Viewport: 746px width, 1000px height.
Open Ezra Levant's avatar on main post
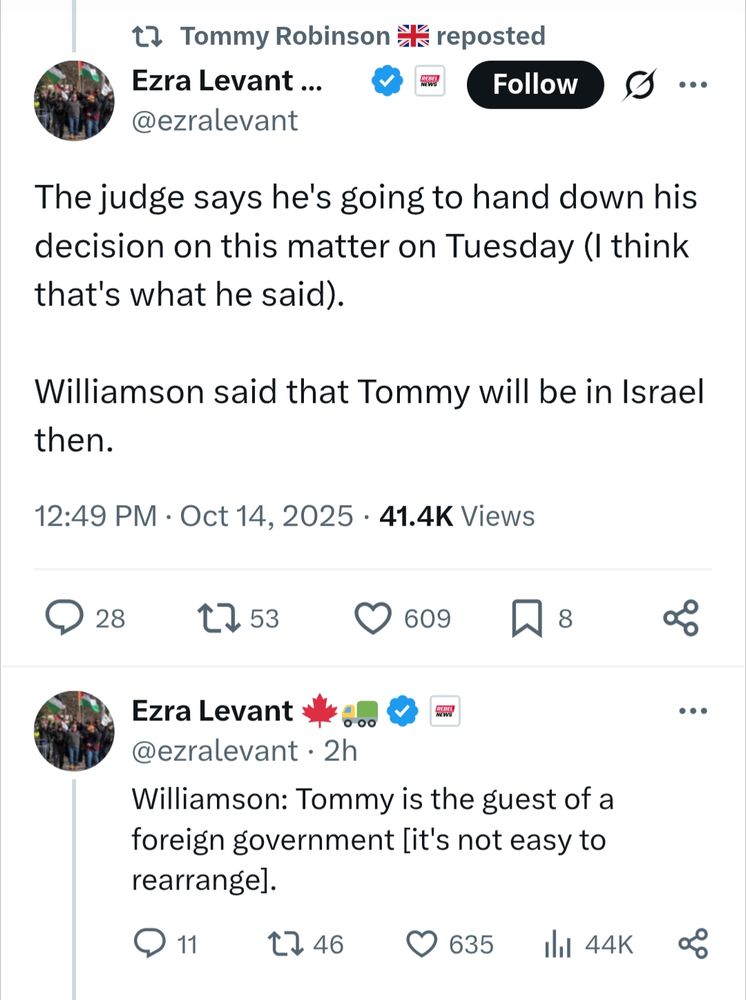pyautogui.click(x=75, y=100)
